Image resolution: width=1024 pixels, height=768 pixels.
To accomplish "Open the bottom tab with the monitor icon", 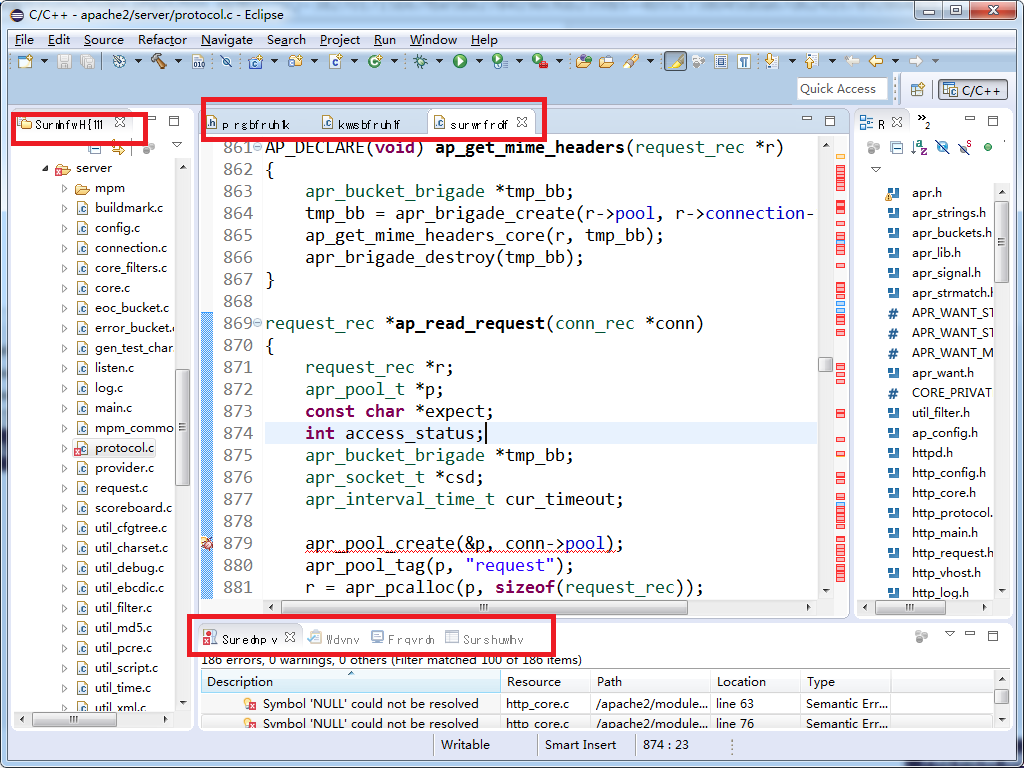I will pyautogui.click(x=402, y=639).
